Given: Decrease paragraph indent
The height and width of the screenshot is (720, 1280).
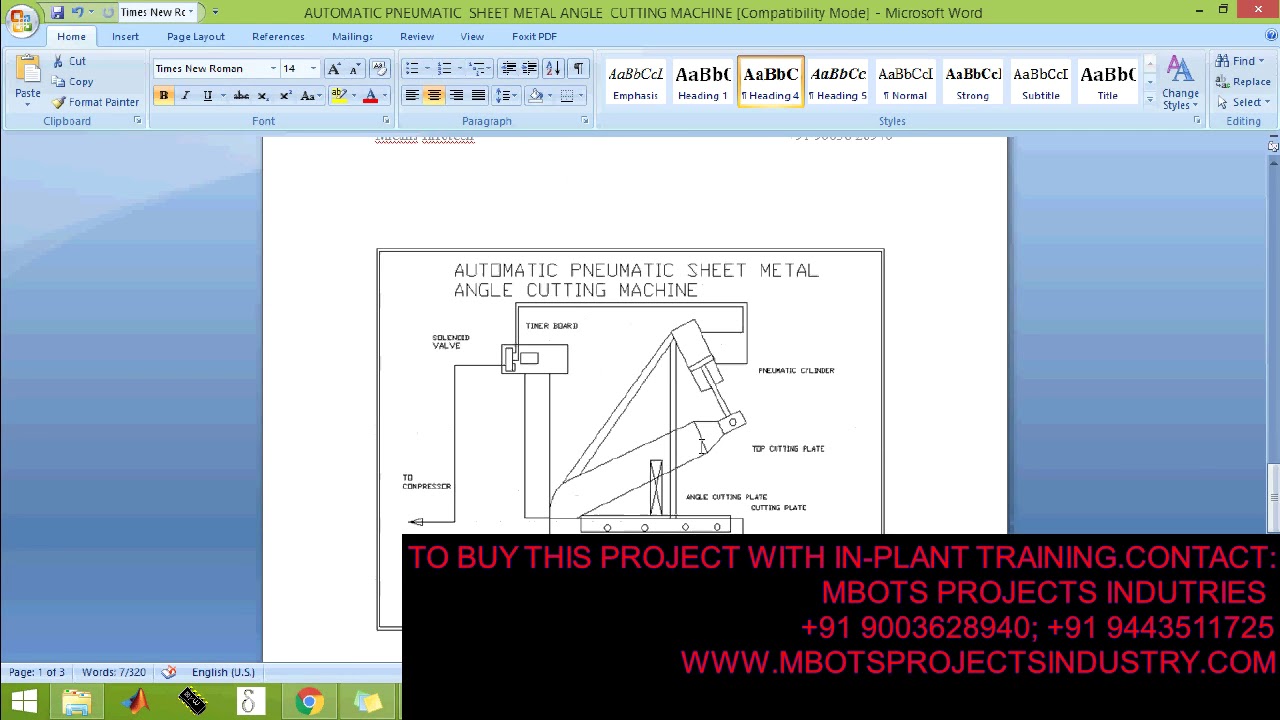Looking at the screenshot, I should click(x=509, y=69).
